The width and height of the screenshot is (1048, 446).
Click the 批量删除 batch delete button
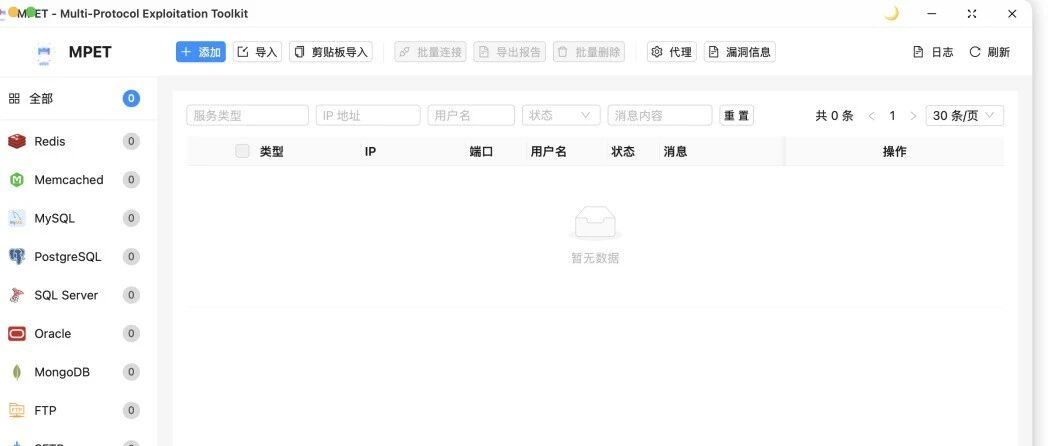pyautogui.click(x=589, y=52)
